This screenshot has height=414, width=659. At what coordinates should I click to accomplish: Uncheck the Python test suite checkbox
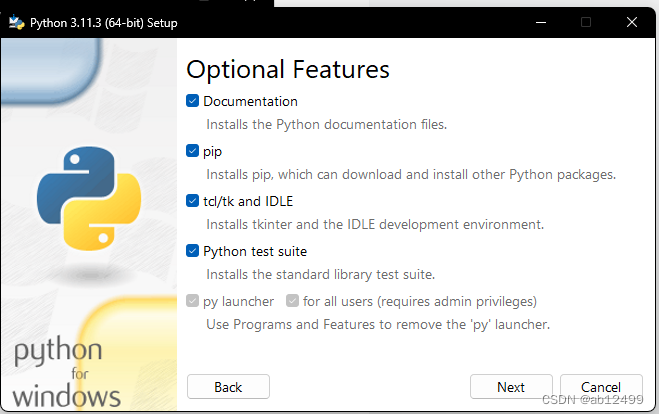(193, 251)
